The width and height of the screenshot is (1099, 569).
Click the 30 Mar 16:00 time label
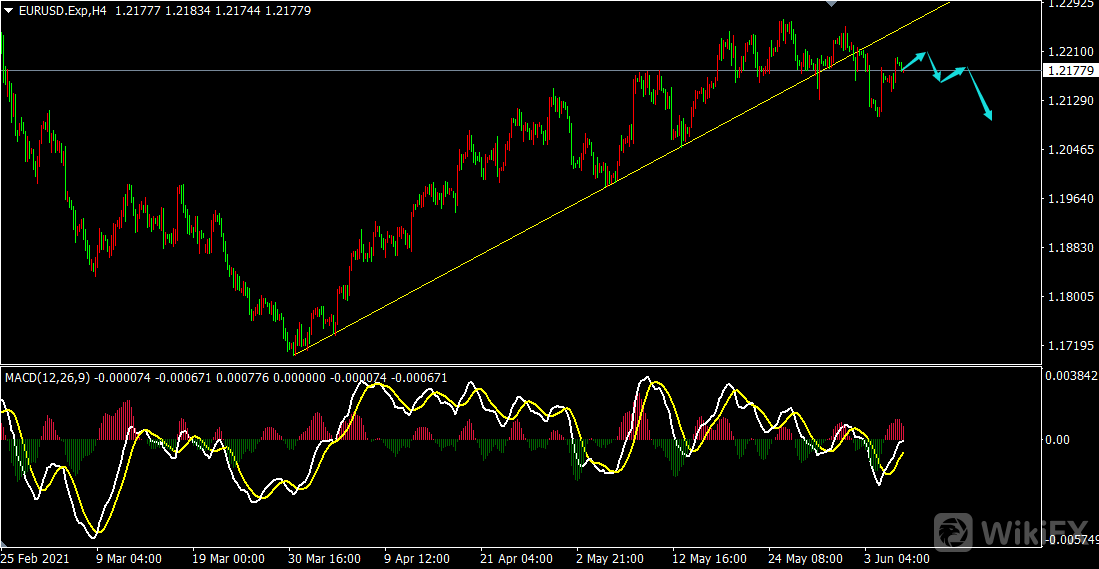pyautogui.click(x=323, y=559)
